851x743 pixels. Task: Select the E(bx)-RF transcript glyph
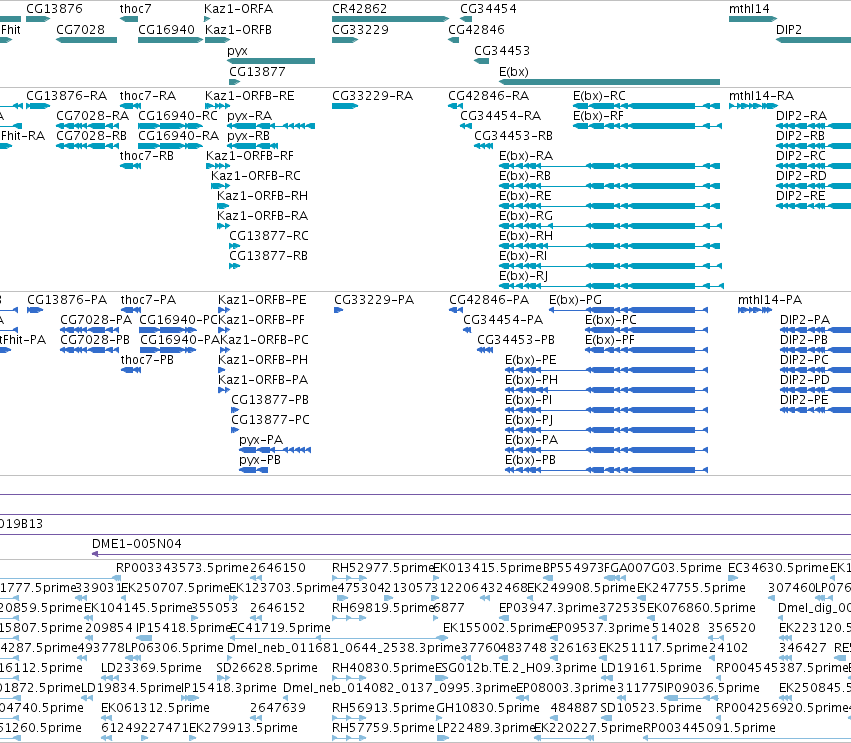(647, 126)
